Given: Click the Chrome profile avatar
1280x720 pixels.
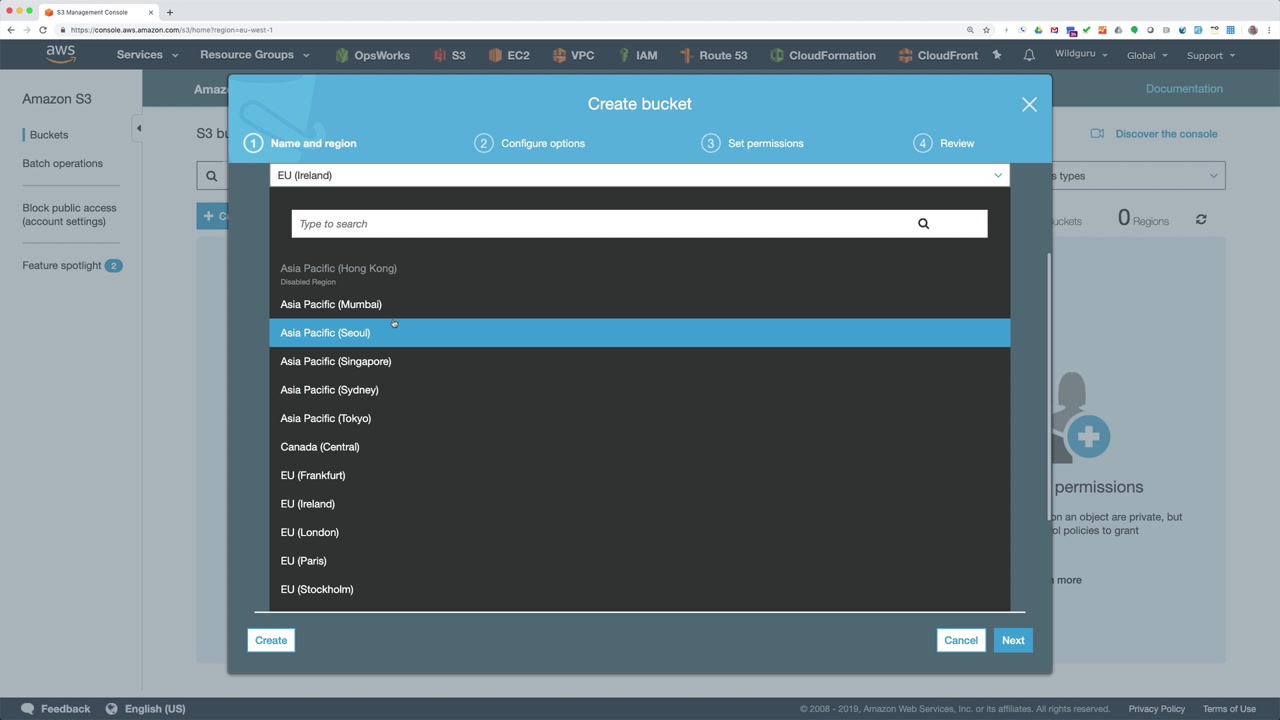Looking at the screenshot, I should 1253,30.
